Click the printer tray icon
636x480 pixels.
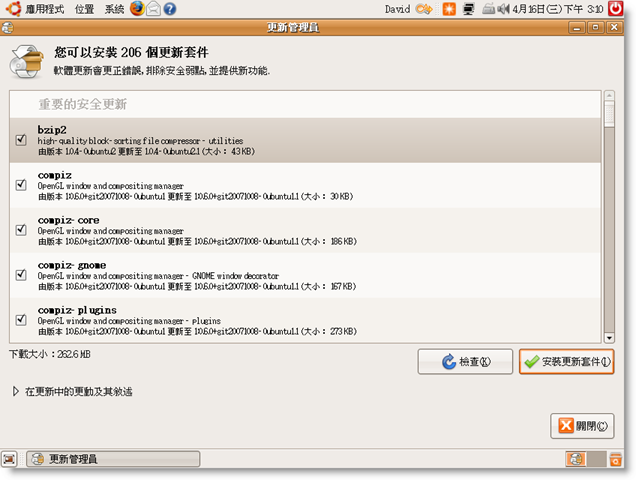click(x=489, y=9)
